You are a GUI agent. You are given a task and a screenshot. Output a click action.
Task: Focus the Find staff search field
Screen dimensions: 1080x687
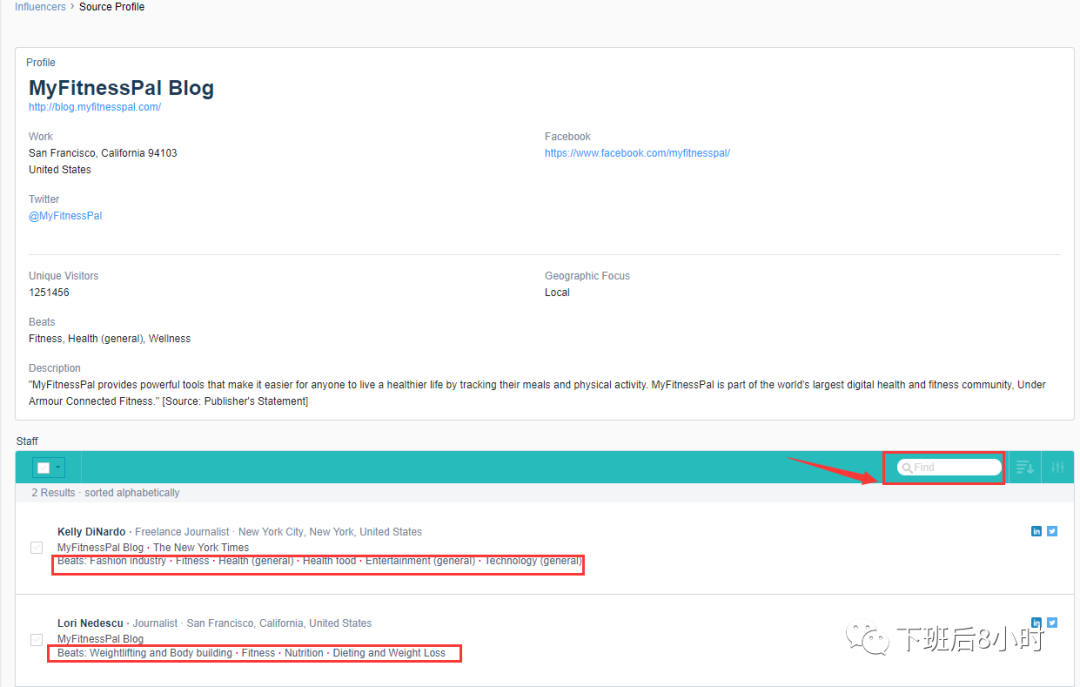(x=949, y=468)
